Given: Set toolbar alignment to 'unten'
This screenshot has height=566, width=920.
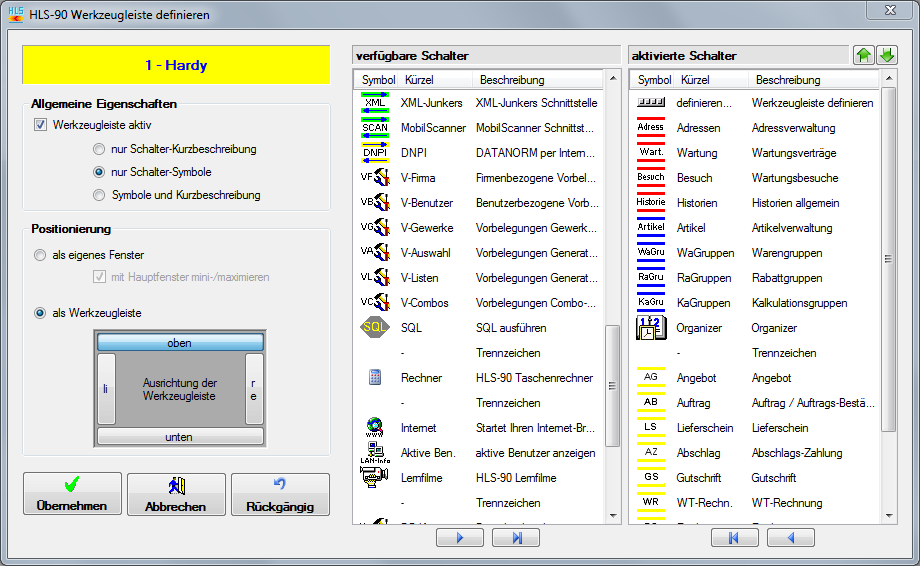Looking at the screenshot, I should click(180, 437).
